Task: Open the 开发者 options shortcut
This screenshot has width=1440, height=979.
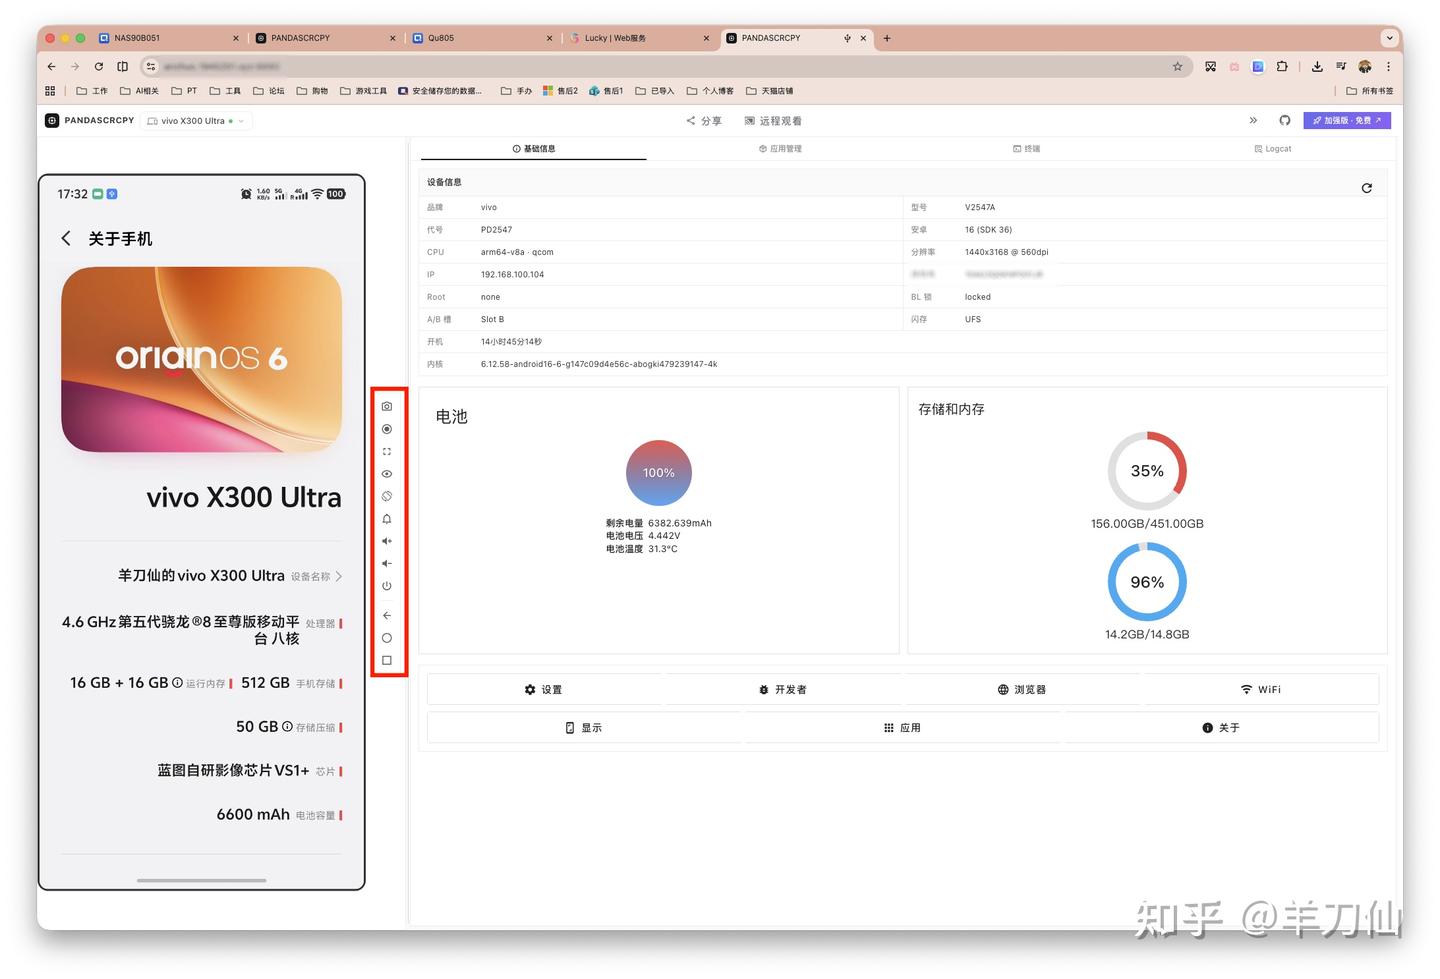Action: click(783, 689)
